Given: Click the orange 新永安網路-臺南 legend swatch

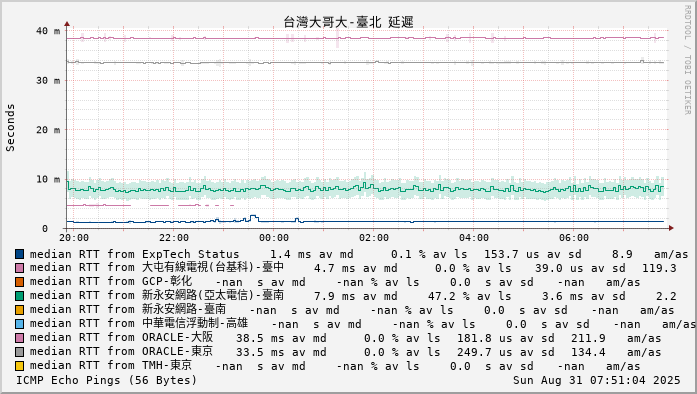Looking at the screenshot, I should point(20,310).
